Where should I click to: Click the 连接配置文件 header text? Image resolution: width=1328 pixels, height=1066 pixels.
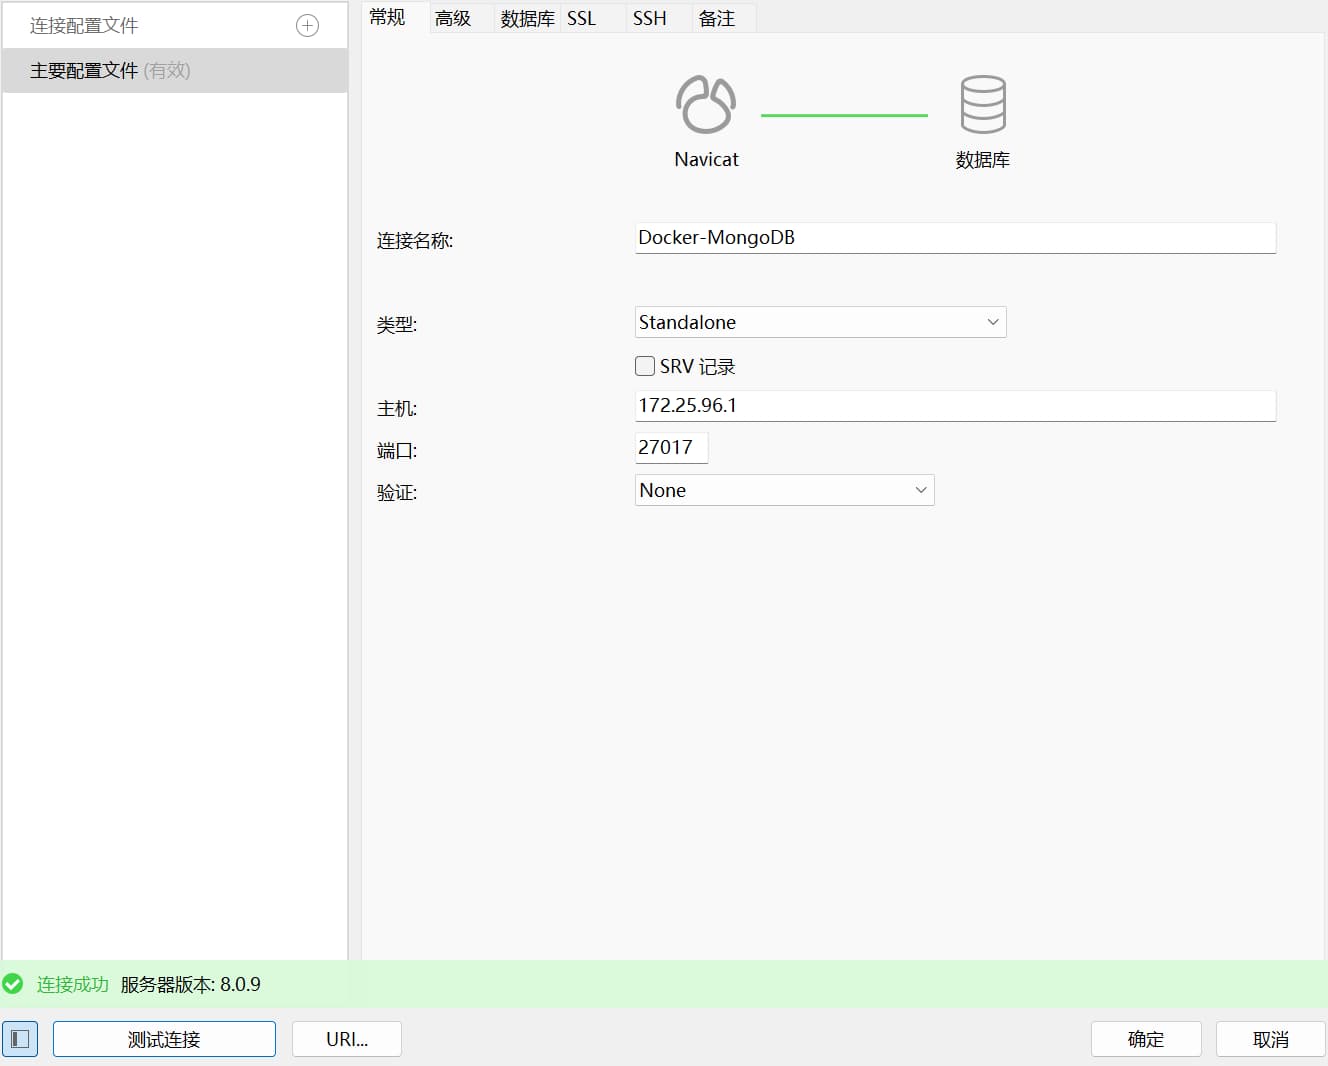pos(84,26)
